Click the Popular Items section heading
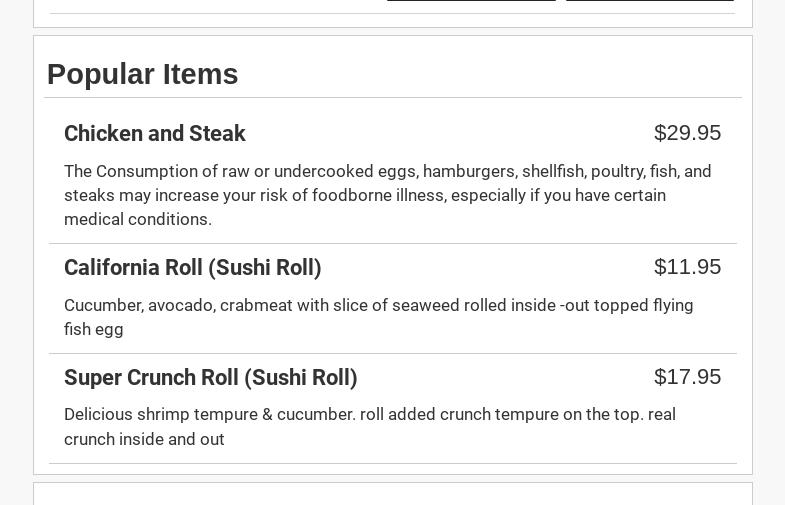The height and width of the screenshot is (505, 785). point(143,74)
